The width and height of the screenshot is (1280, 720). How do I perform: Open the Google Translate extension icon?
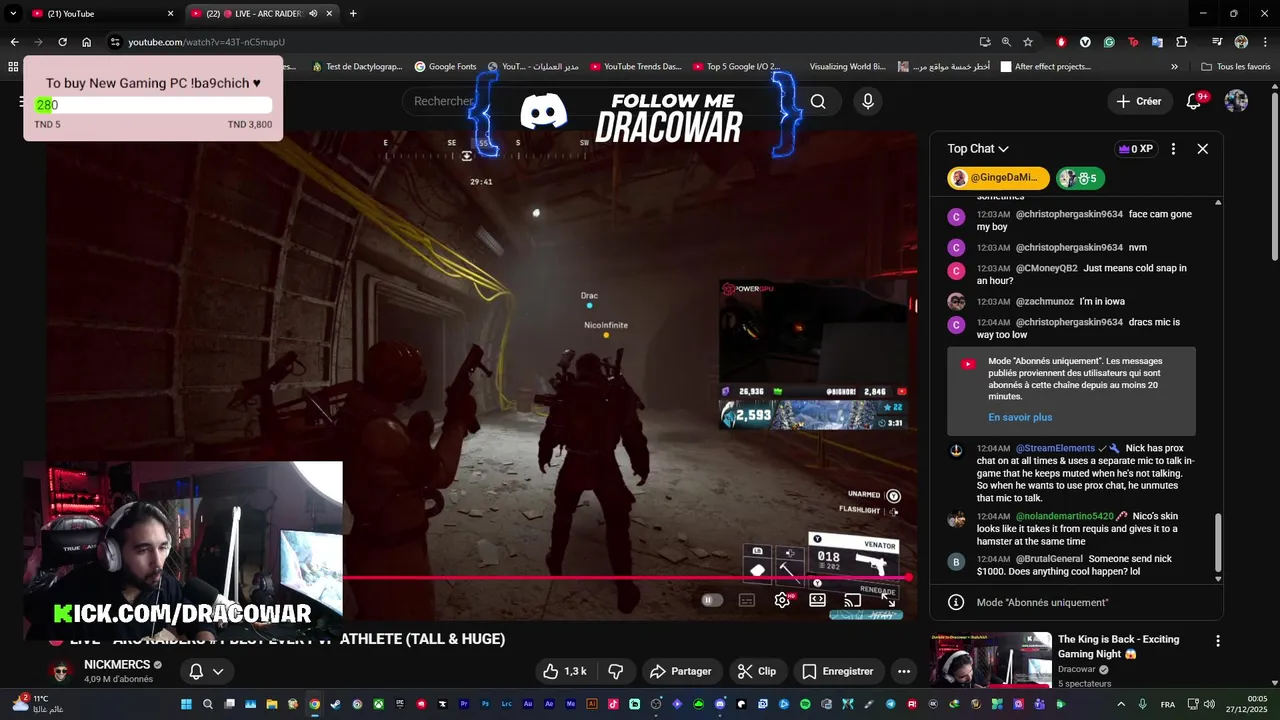click(1157, 42)
